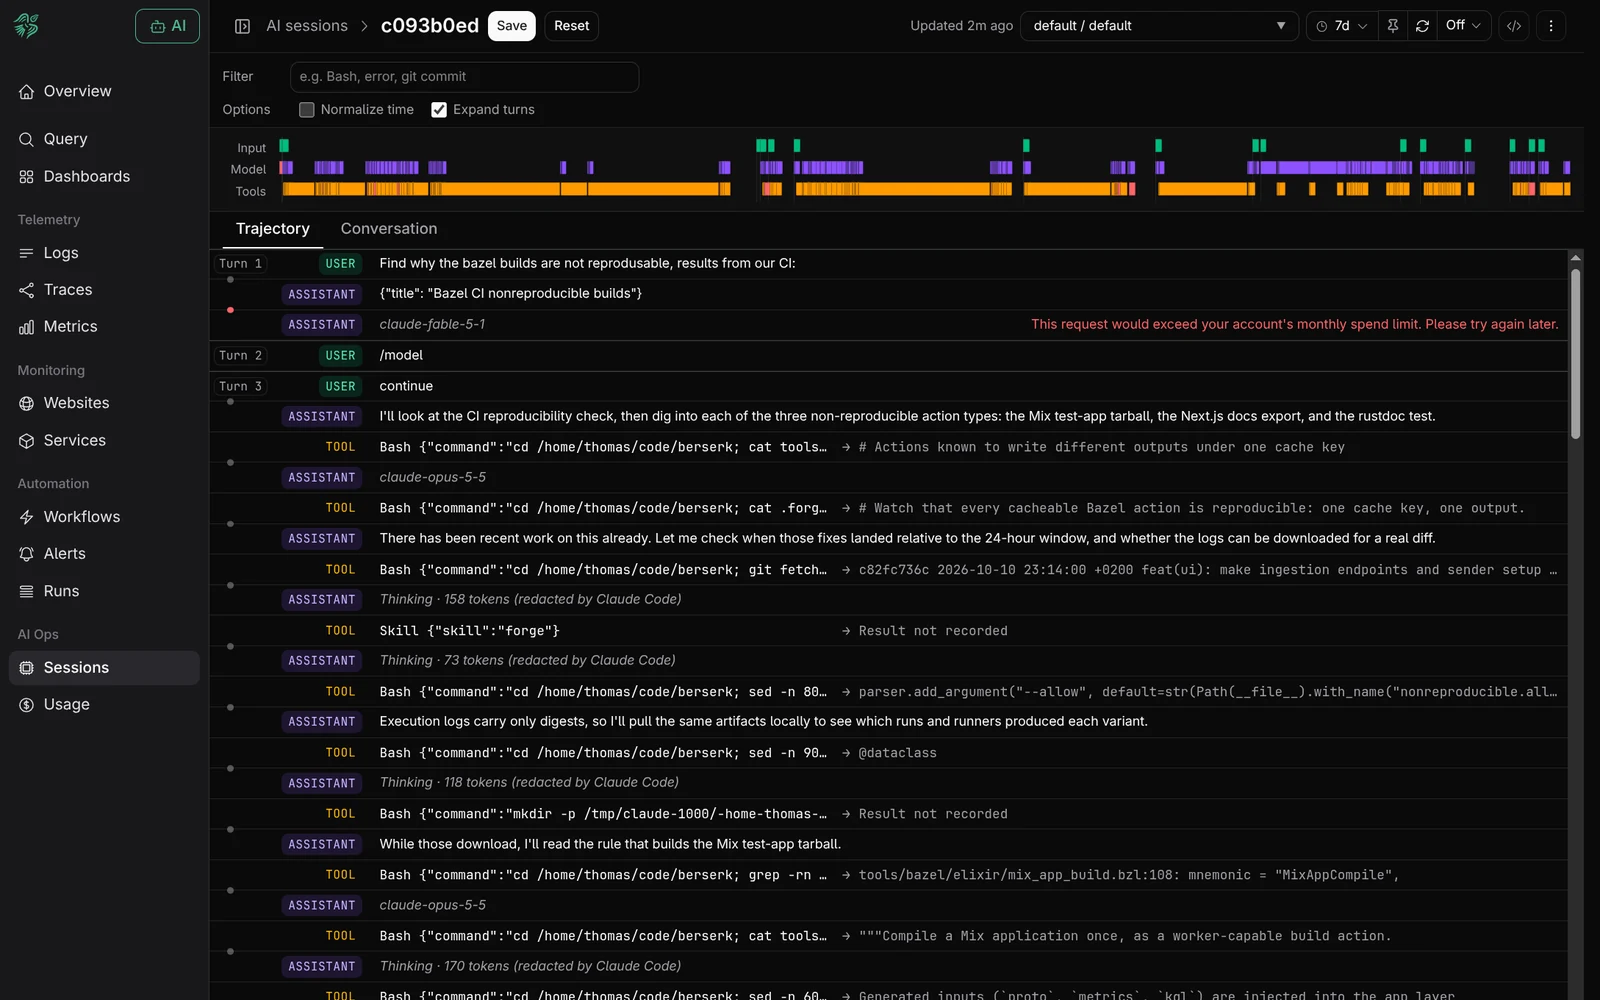This screenshot has height=1000, width=1600.
Task: Click the "Execution logs carry only digests" row
Action: point(889,722)
